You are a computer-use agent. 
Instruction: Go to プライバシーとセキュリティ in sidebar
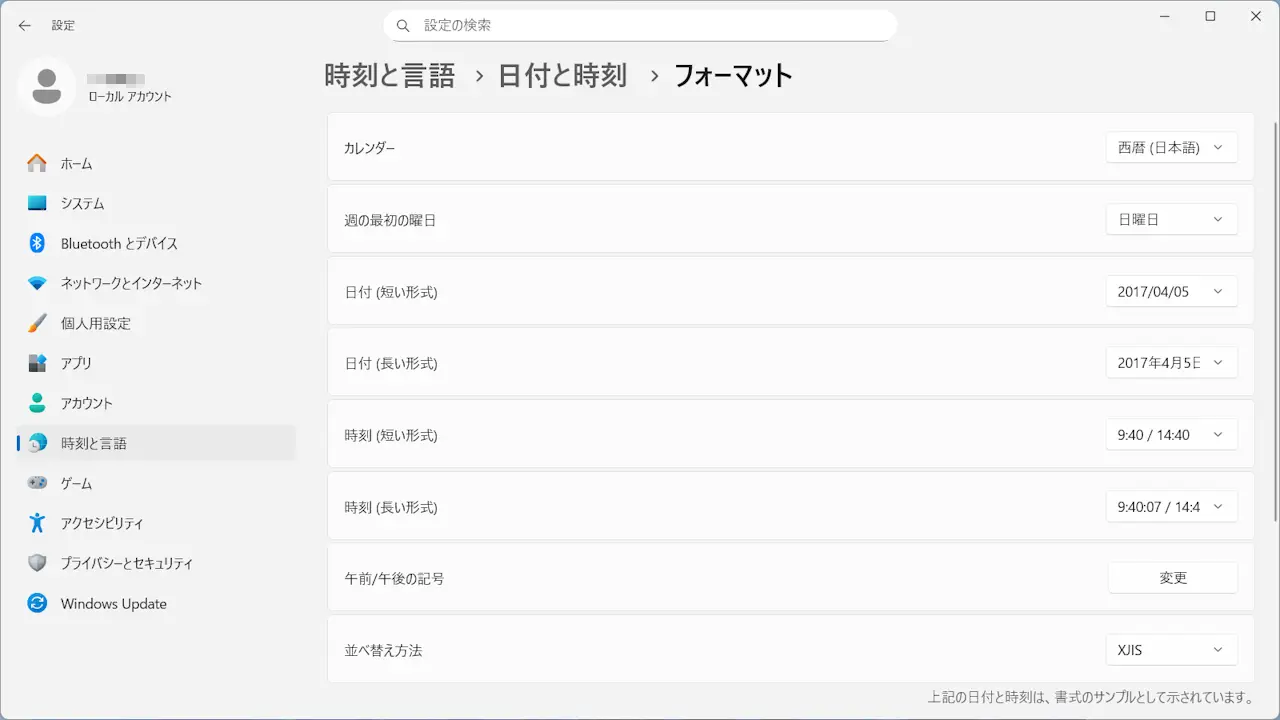click(126, 563)
